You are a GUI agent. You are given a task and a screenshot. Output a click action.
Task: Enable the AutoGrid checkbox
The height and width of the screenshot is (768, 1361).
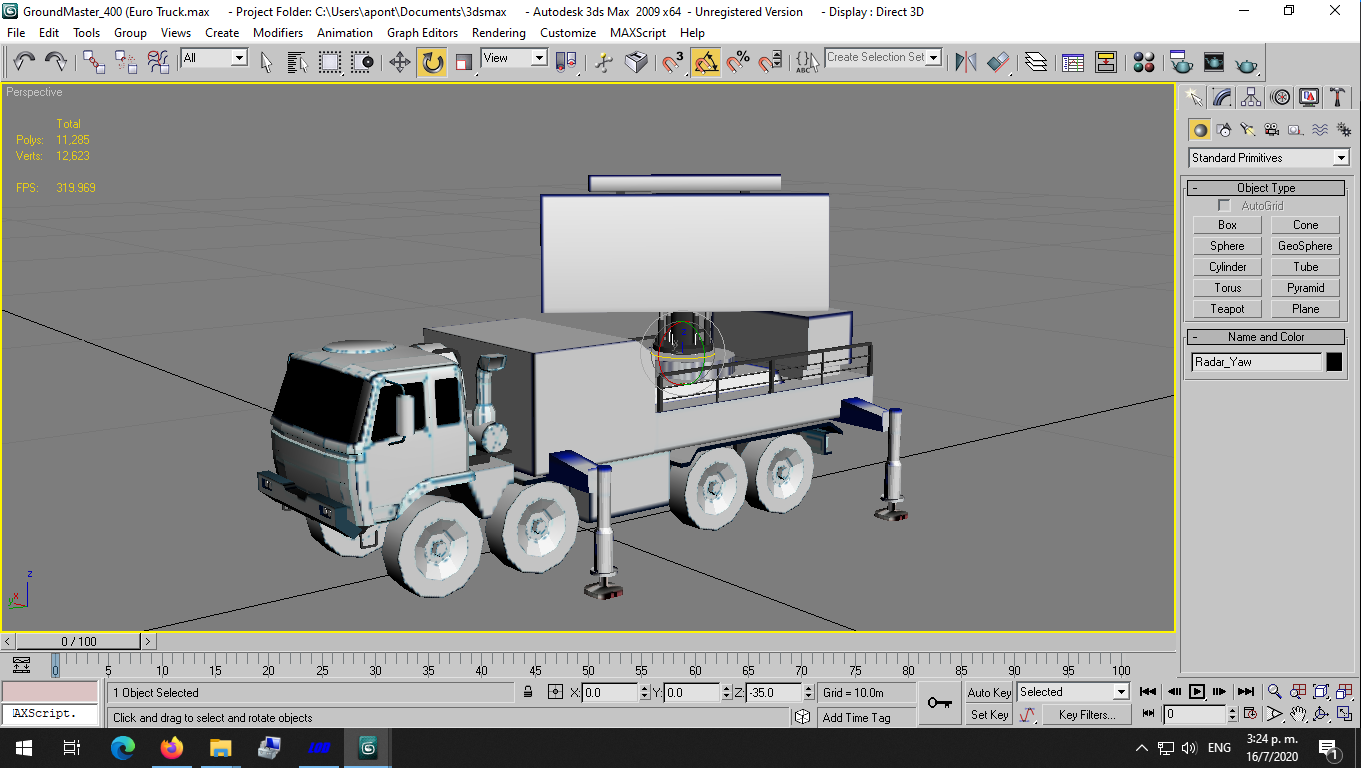point(1224,205)
